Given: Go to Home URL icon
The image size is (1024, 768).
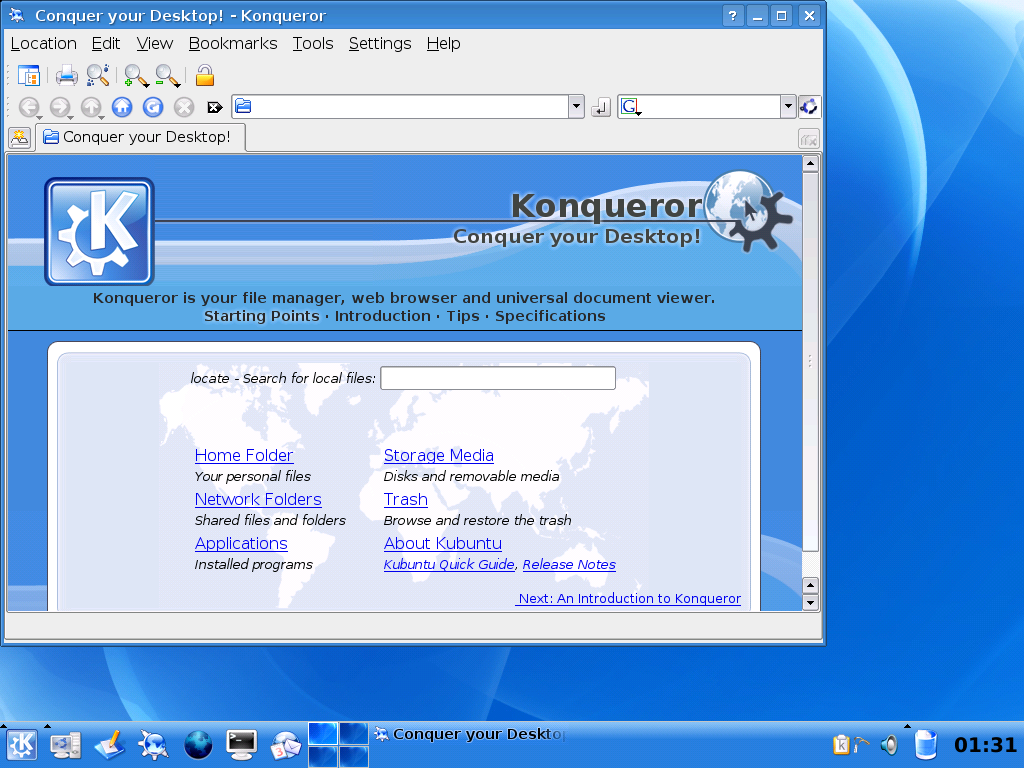Looking at the screenshot, I should [122, 107].
